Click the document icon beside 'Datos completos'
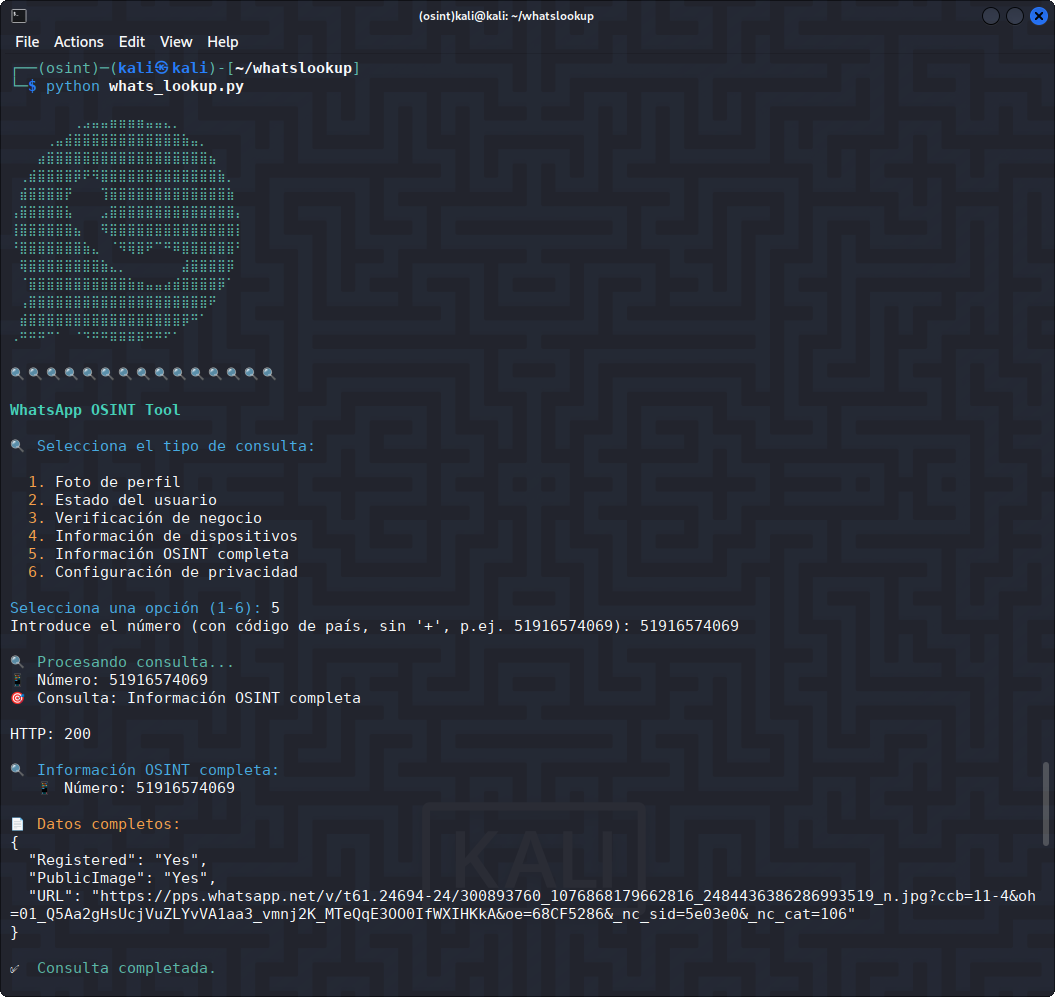Screen dimensions: 1055x997 (17, 824)
